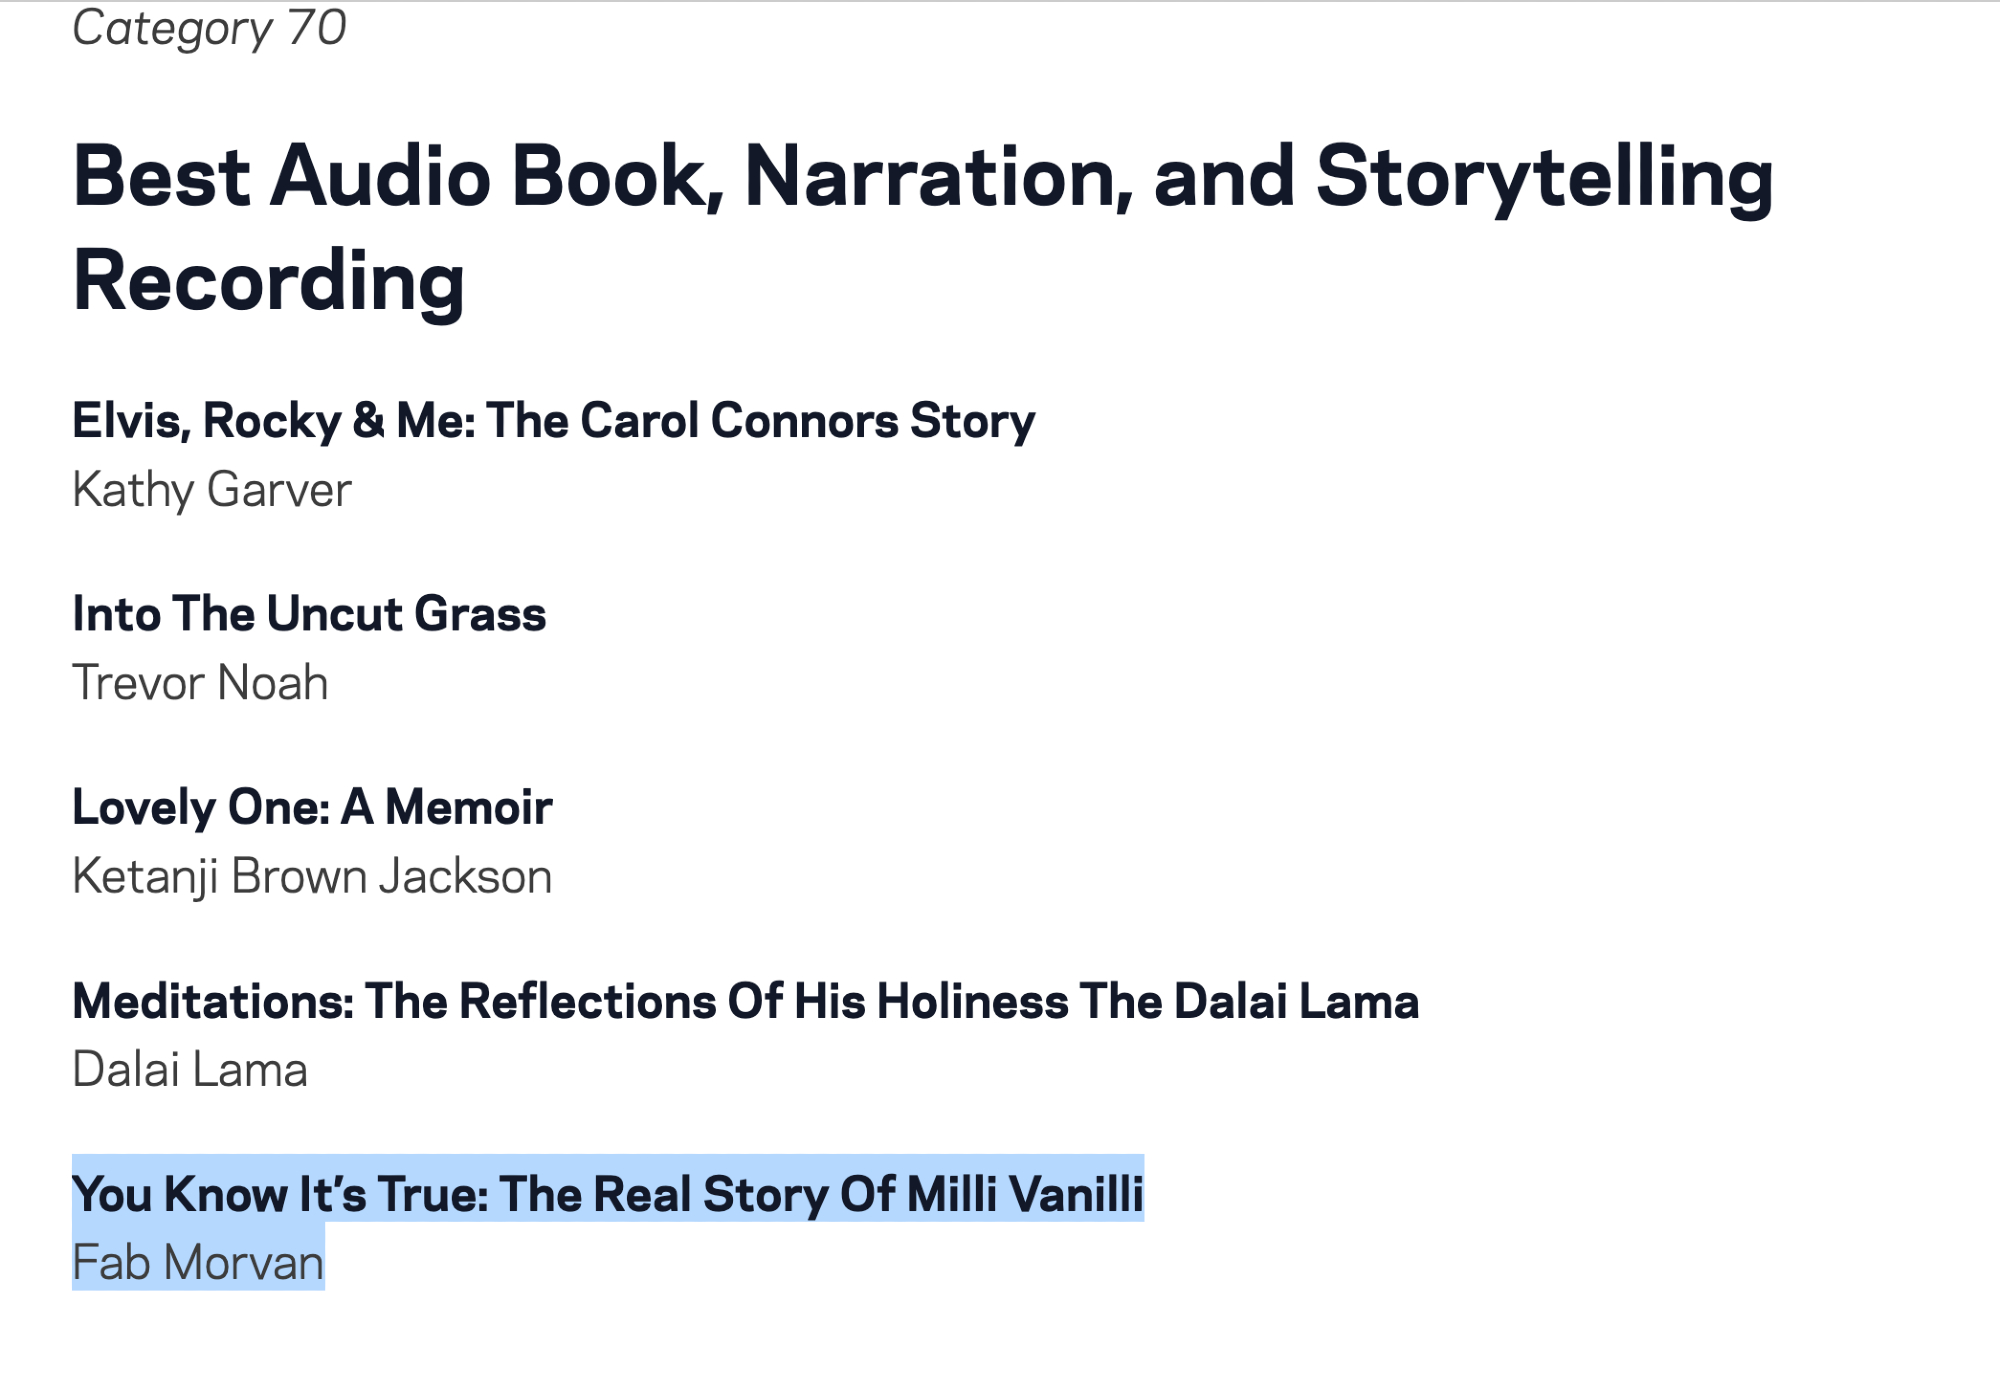Click the Dalai Lama artist line
The height and width of the screenshot is (1391, 2000).
pyautogui.click(x=190, y=1069)
